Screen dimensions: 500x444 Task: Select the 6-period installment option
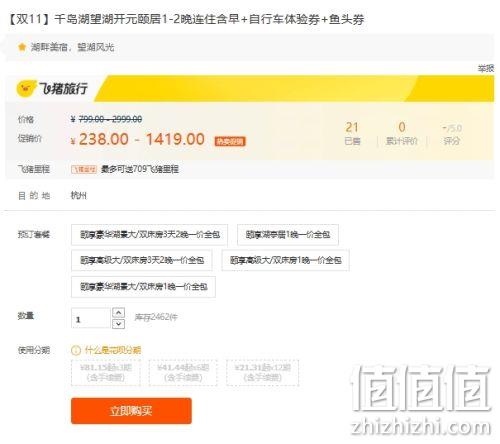coord(183,373)
